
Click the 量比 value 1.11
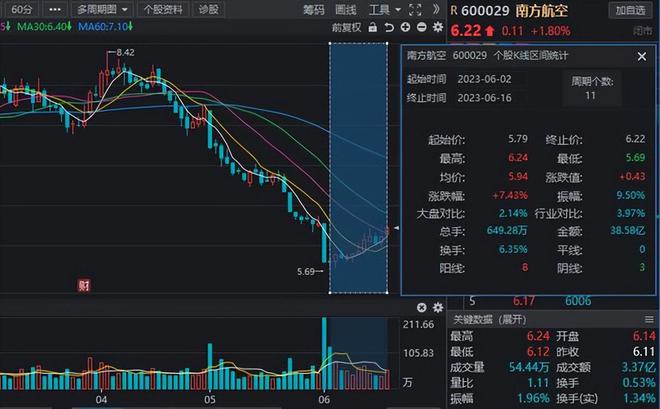click(x=538, y=382)
